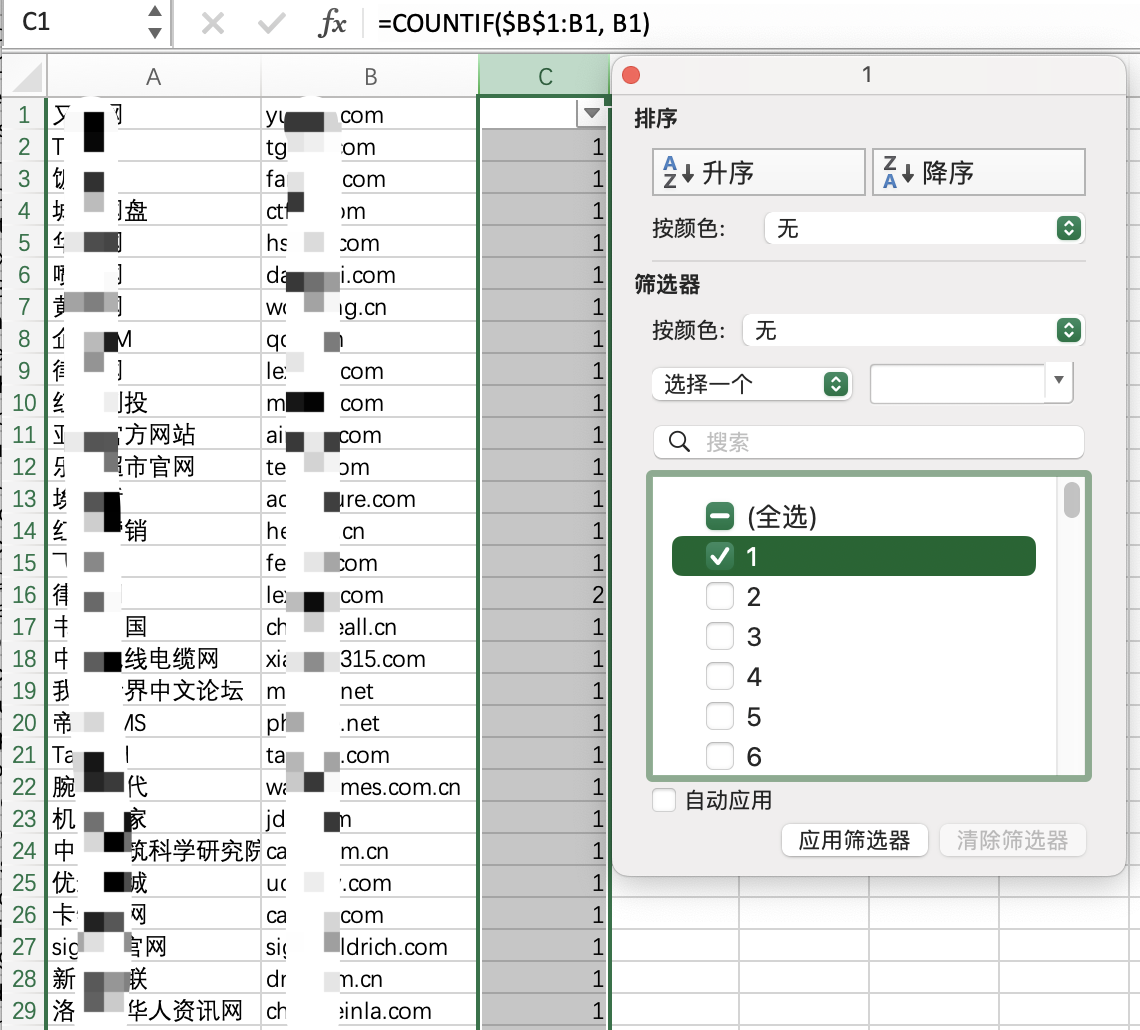The width and height of the screenshot is (1140, 1030).
Task: Toggle the (全选) select all checkbox
Action: pos(720,516)
